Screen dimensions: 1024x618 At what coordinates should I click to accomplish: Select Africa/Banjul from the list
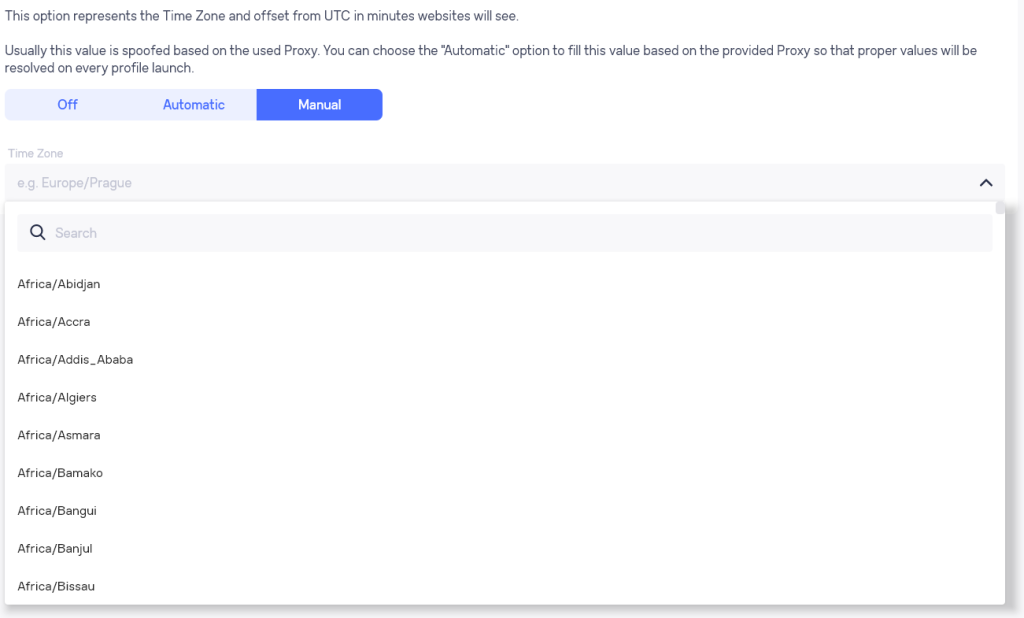tap(504, 549)
